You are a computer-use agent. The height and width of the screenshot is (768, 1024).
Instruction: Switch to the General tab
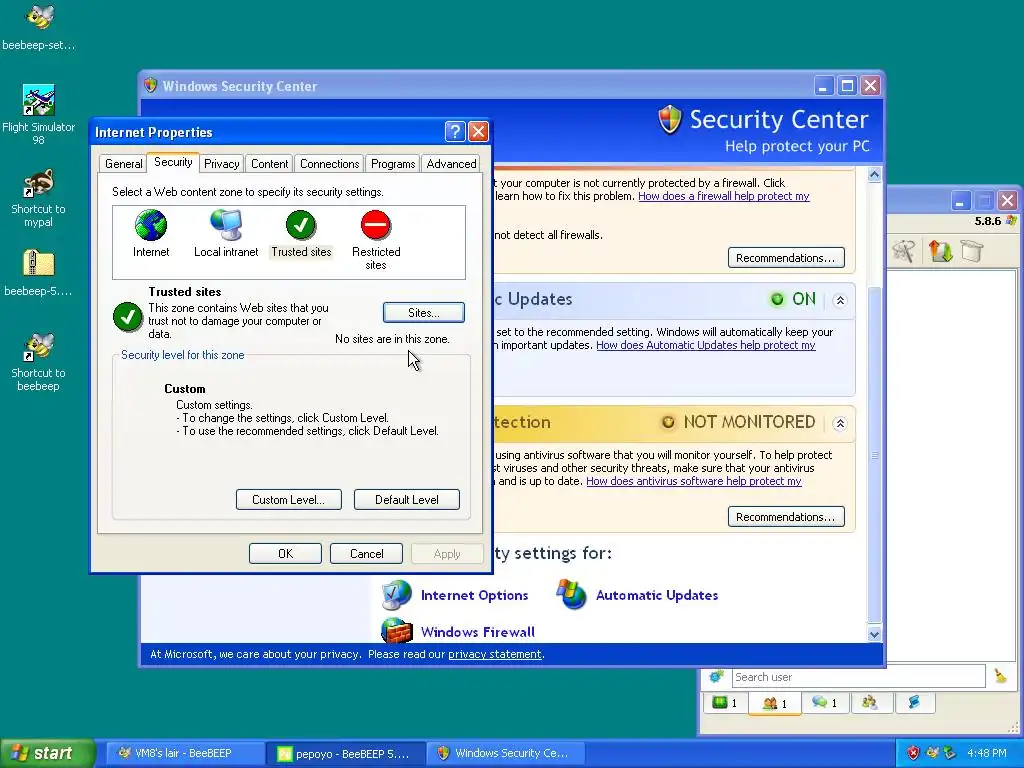pos(123,163)
